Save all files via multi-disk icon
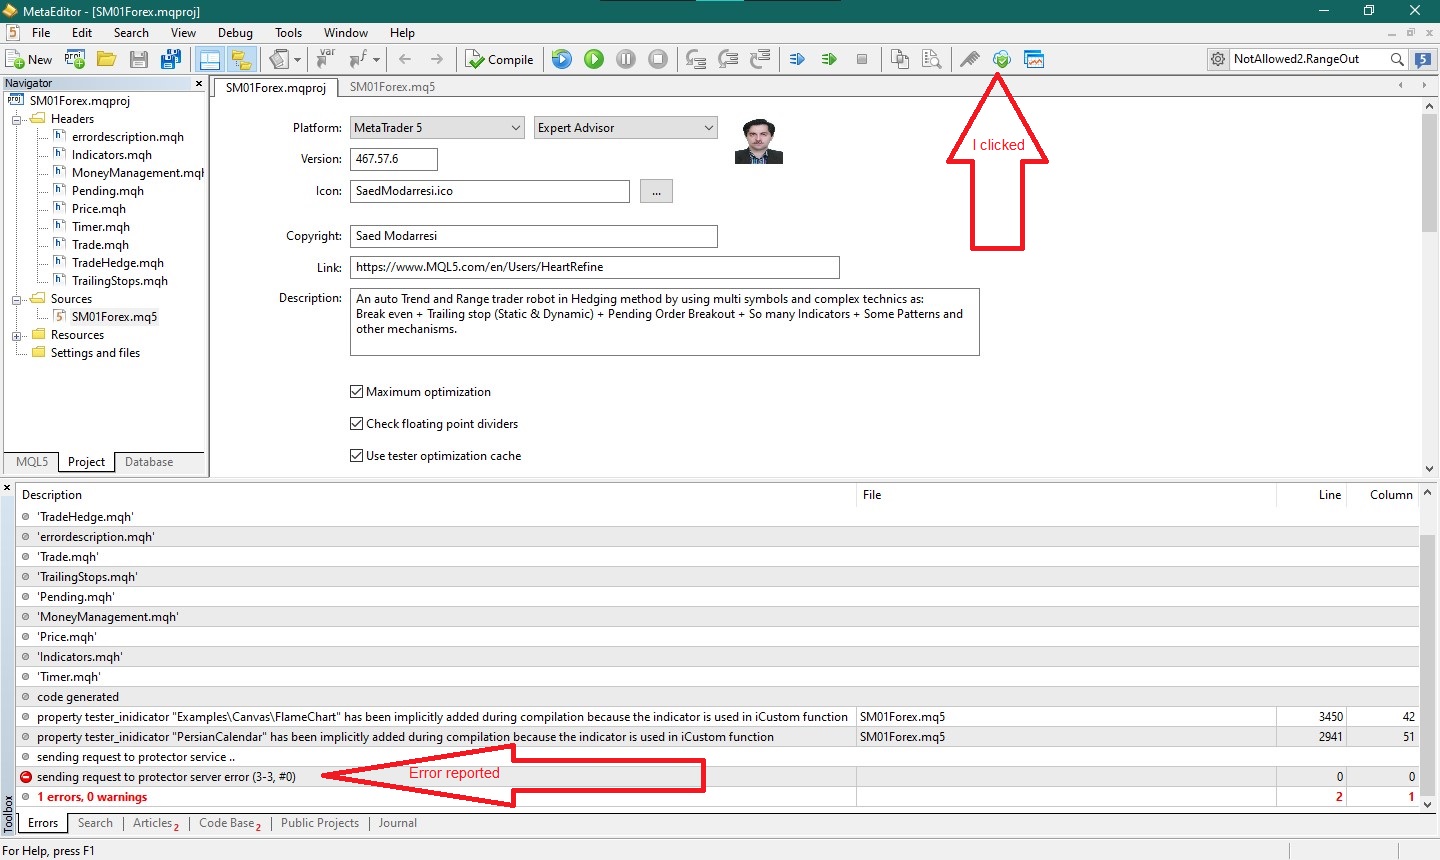Image resolution: width=1440 pixels, height=860 pixels. pyautogui.click(x=171, y=59)
